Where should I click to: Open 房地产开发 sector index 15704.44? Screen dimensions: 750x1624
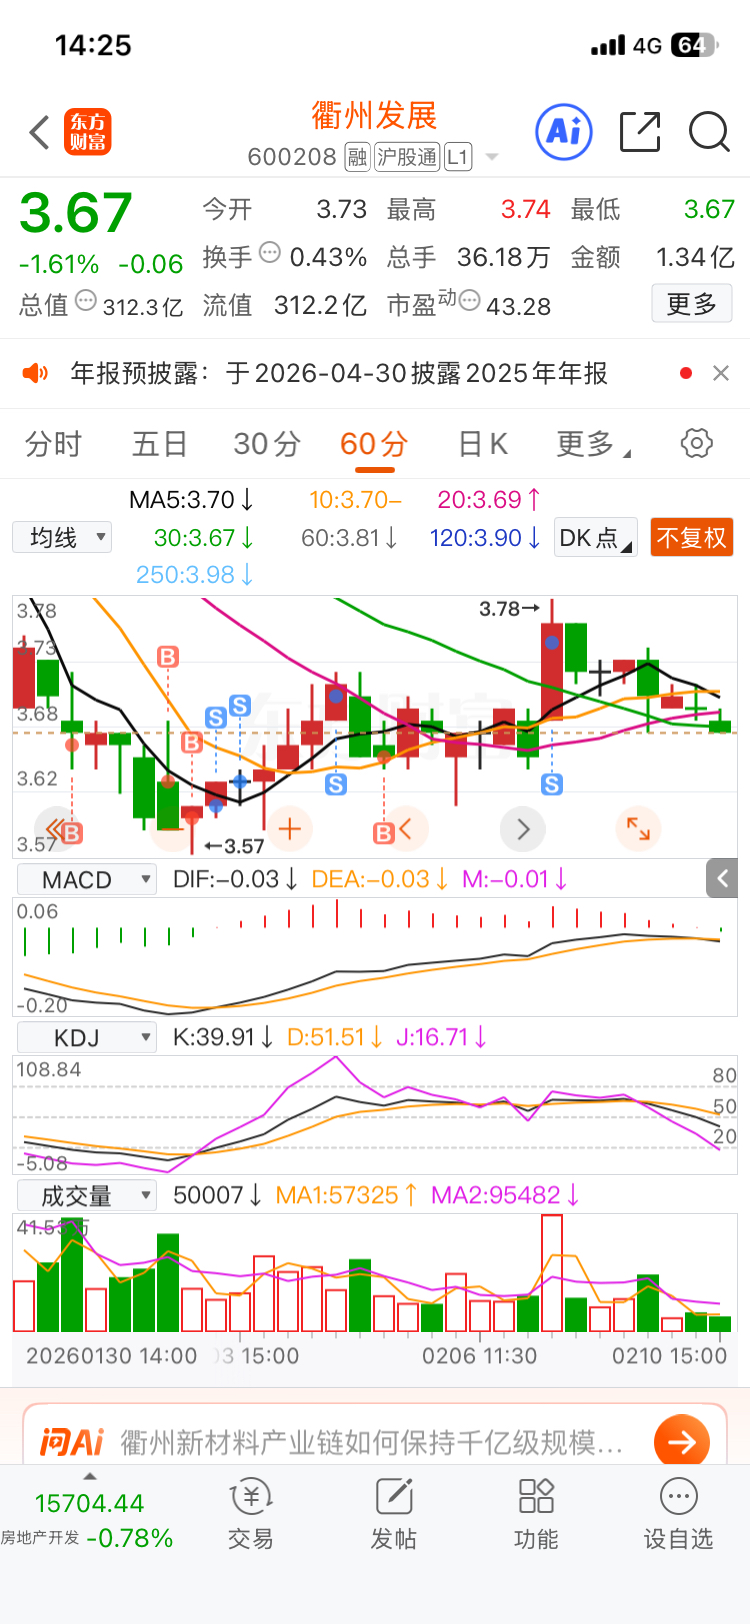tap(88, 1520)
